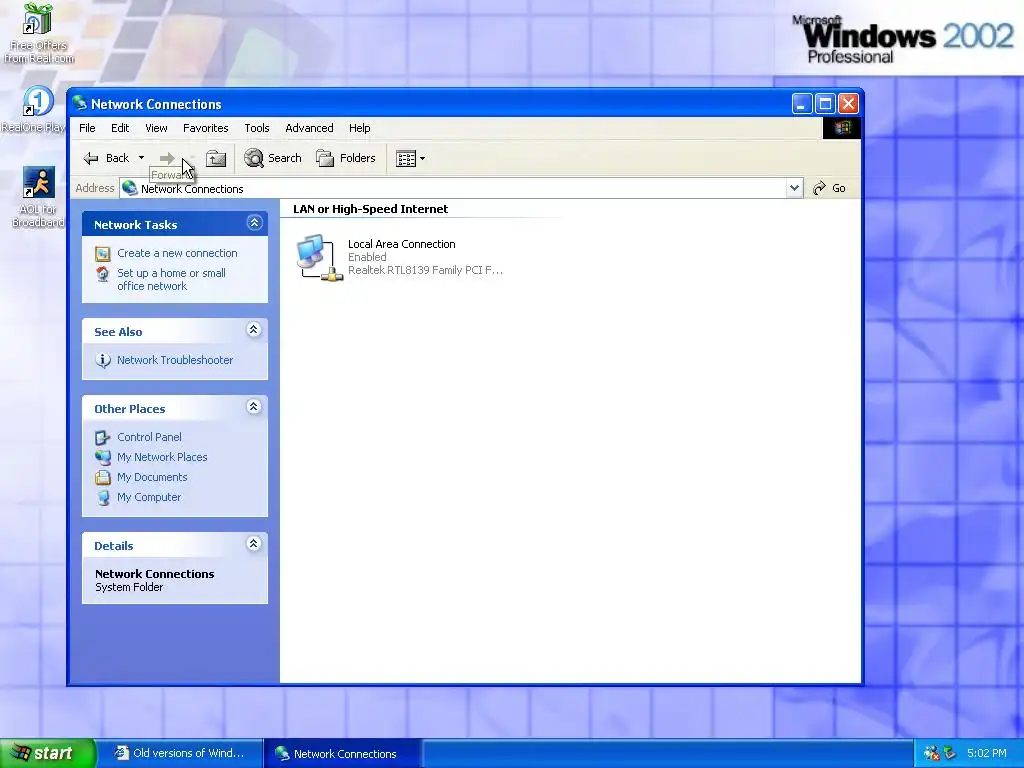Viewport: 1024px width, 768px height.
Task: Open the View menu
Action: pos(156,128)
